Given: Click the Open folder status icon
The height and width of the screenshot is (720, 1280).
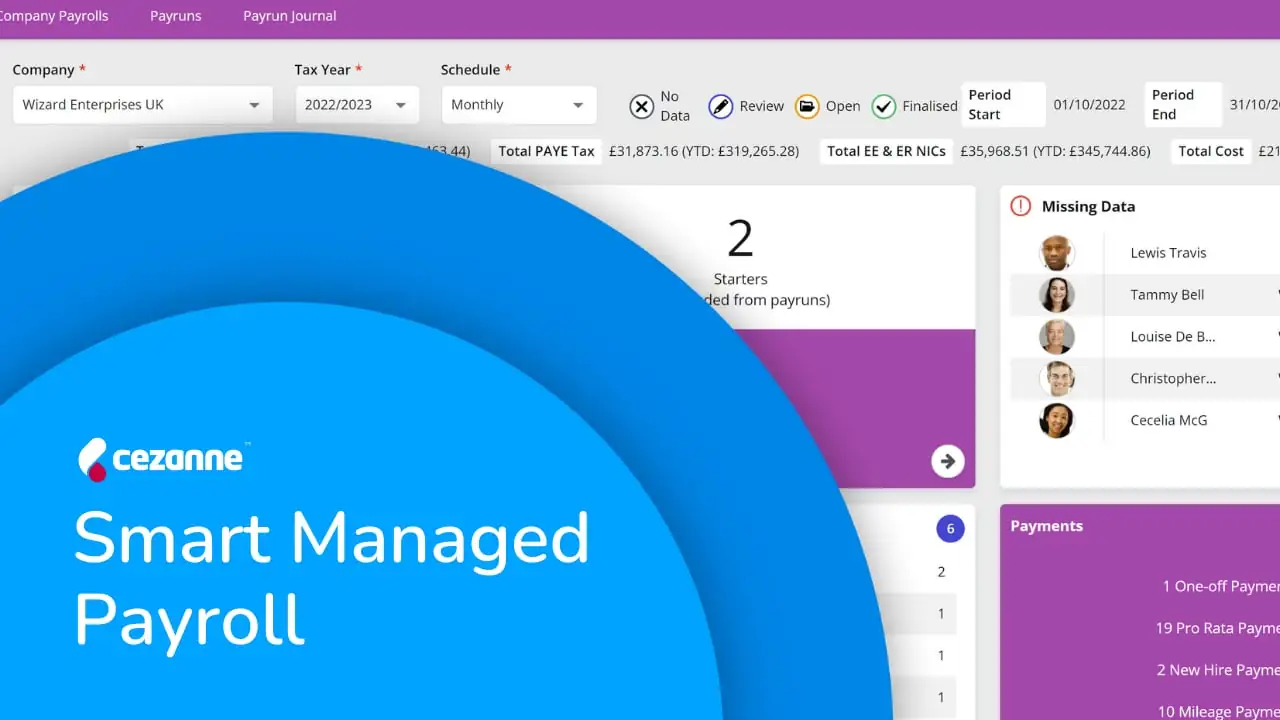Looking at the screenshot, I should click(807, 106).
